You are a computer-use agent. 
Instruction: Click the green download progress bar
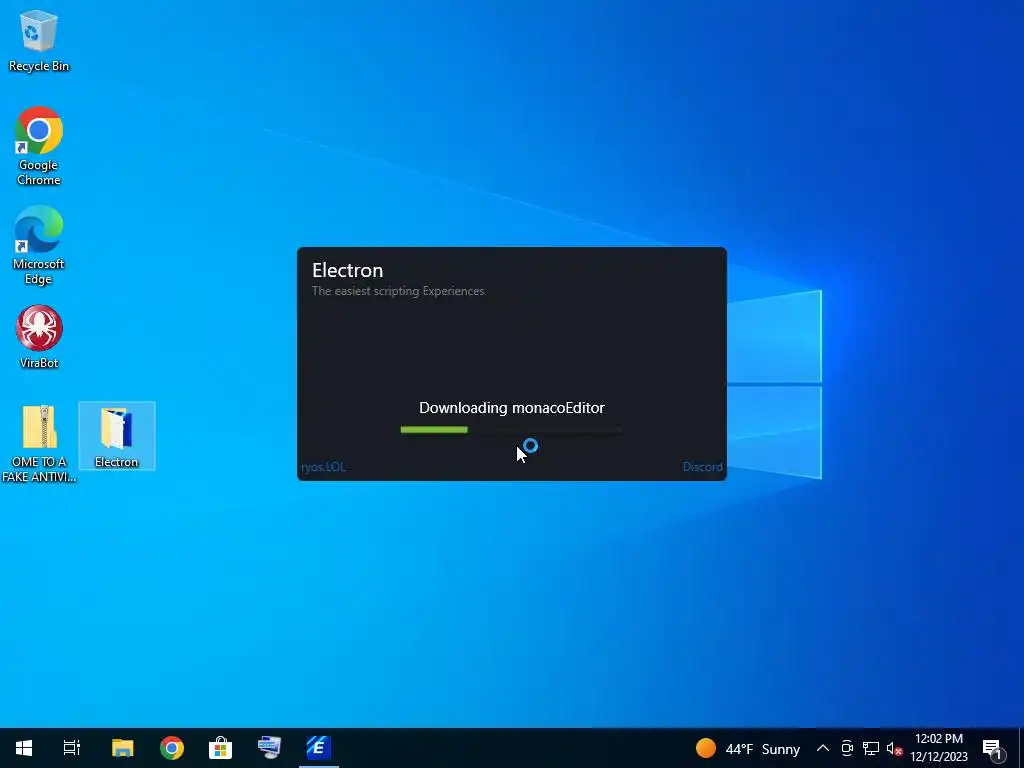tap(511, 430)
